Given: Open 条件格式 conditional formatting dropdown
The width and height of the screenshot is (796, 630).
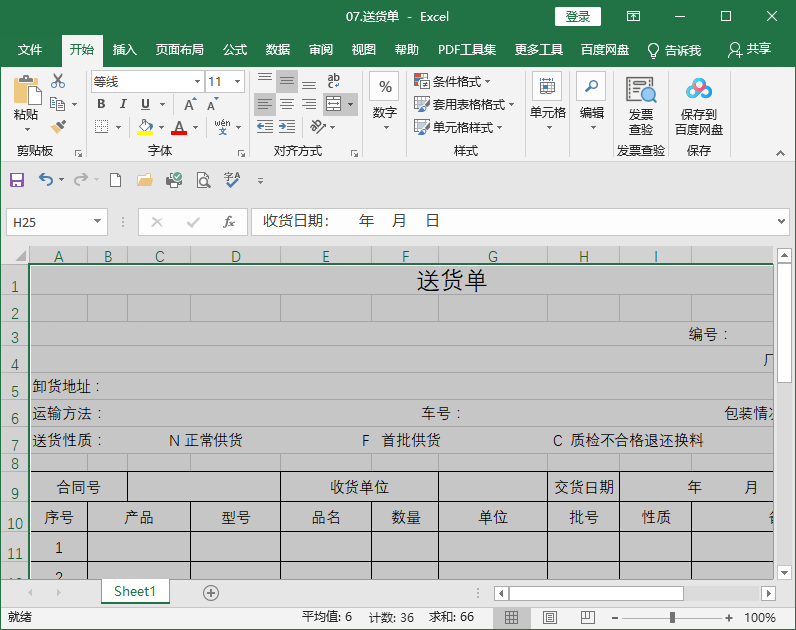Looking at the screenshot, I should (452, 82).
